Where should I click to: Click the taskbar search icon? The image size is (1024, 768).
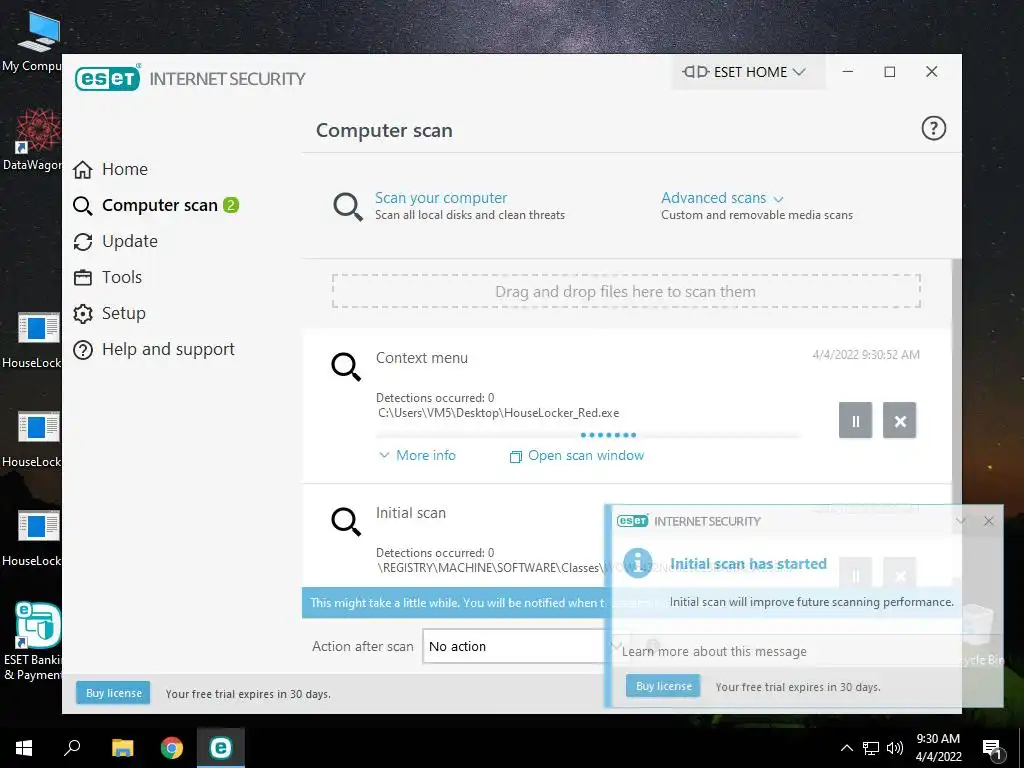72,748
